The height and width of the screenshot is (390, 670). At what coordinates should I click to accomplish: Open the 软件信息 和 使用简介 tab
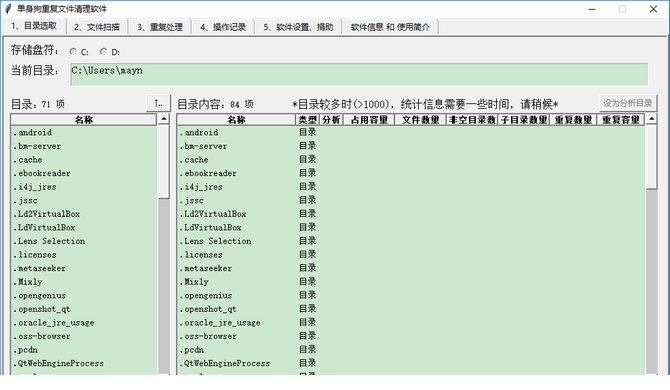click(x=390, y=27)
